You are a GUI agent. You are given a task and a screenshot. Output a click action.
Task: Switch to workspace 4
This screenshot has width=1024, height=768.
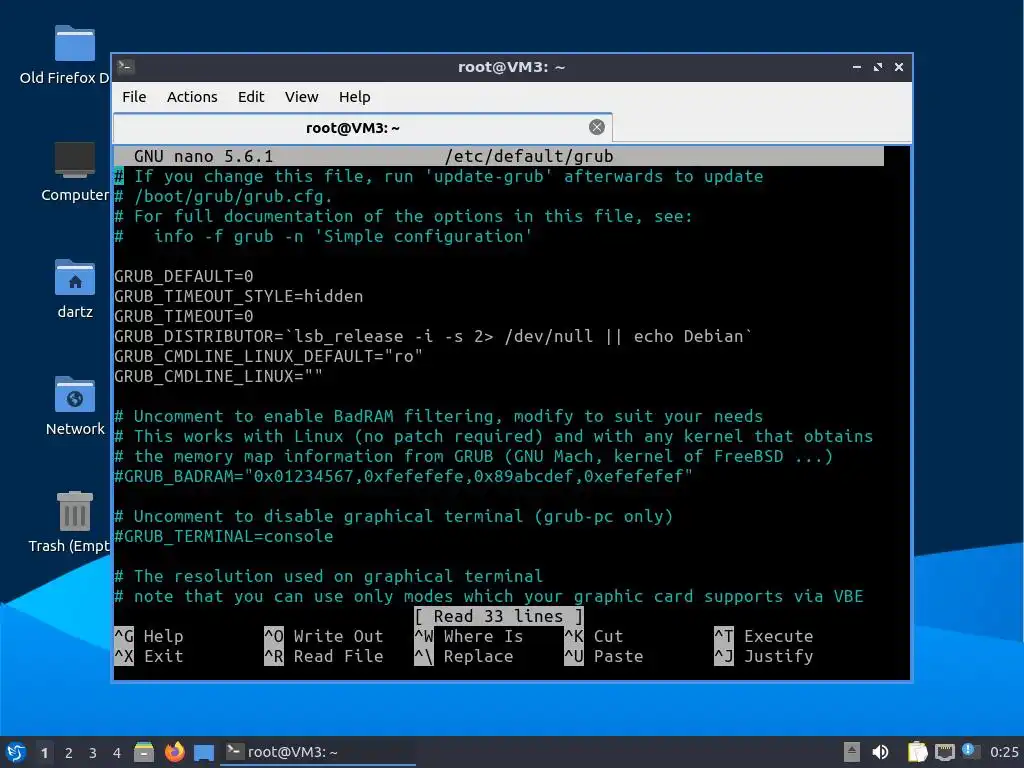click(x=117, y=753)
